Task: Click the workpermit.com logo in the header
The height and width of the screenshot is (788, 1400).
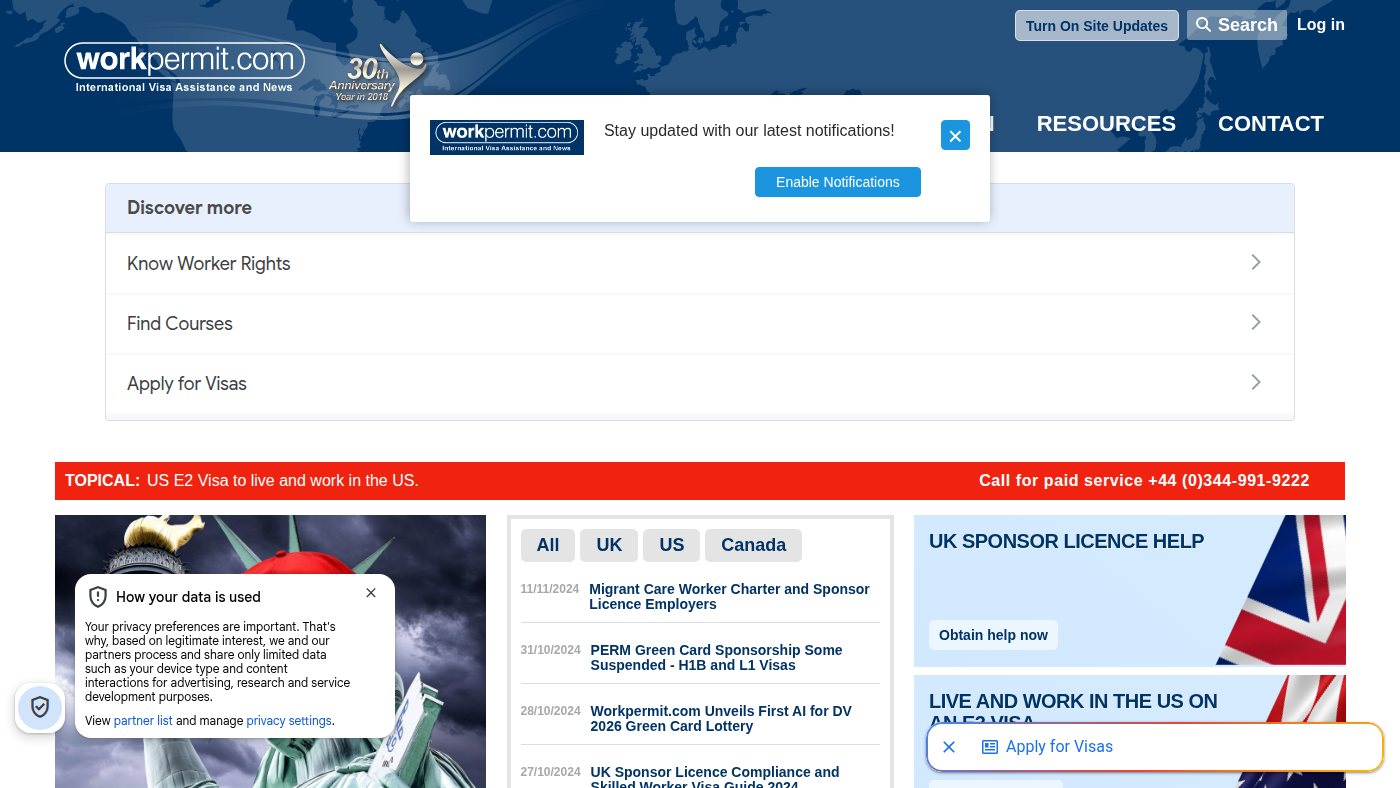Action: pyautogui.click(x=184, y=68)
